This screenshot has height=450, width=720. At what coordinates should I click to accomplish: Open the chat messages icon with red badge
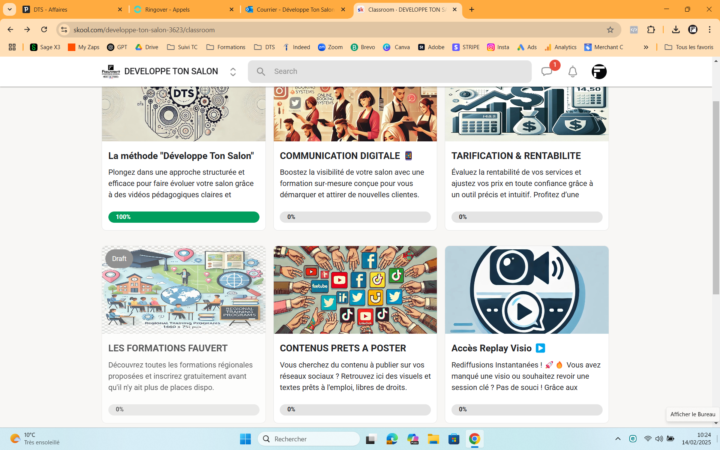pyautogui.click(x=546, y=71)
